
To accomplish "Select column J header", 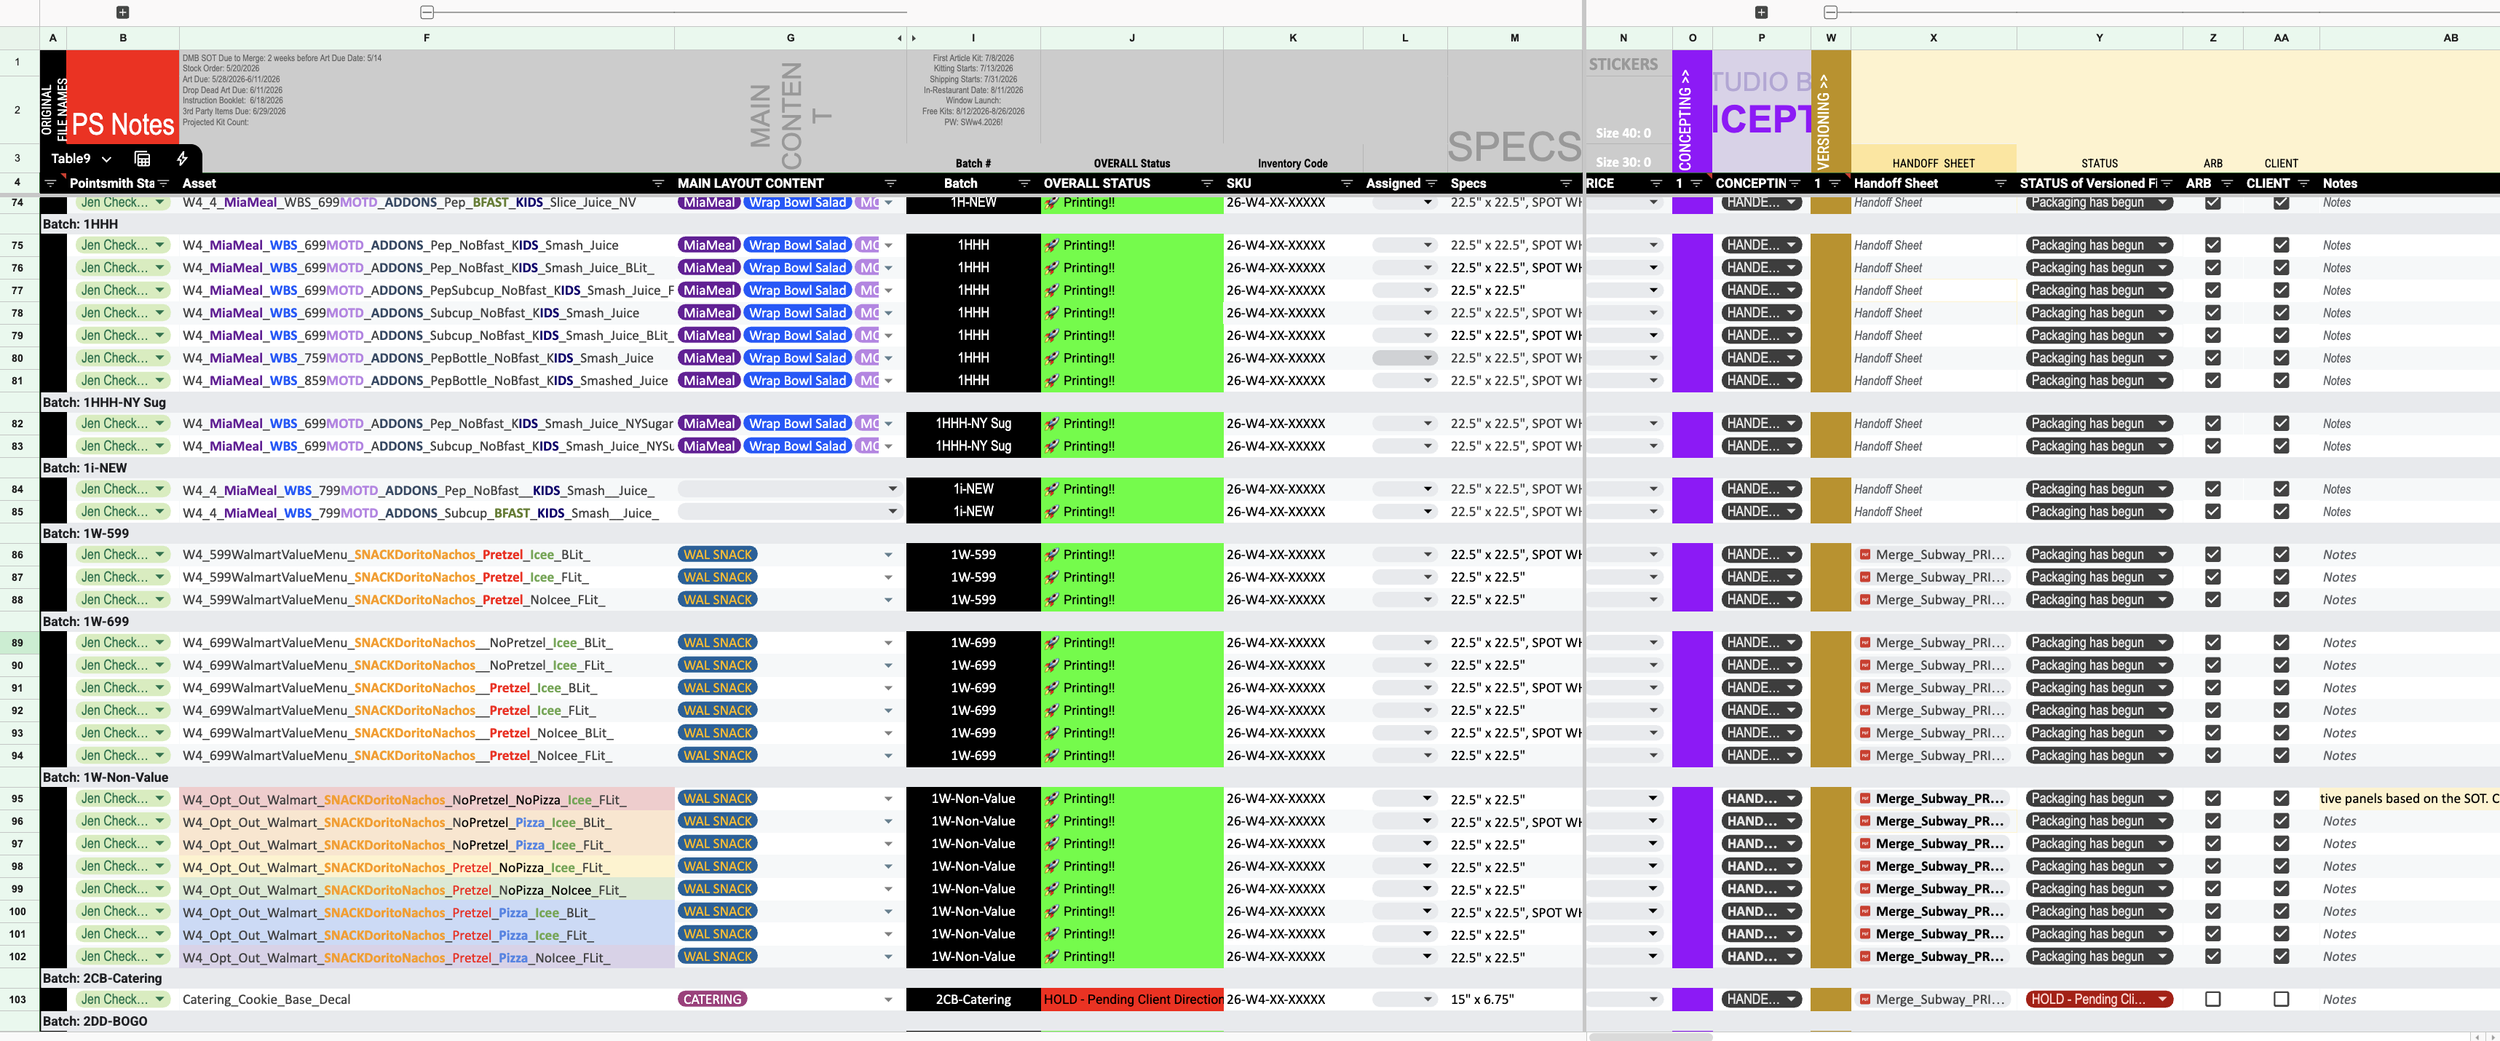I will (x=1132, y=38).
